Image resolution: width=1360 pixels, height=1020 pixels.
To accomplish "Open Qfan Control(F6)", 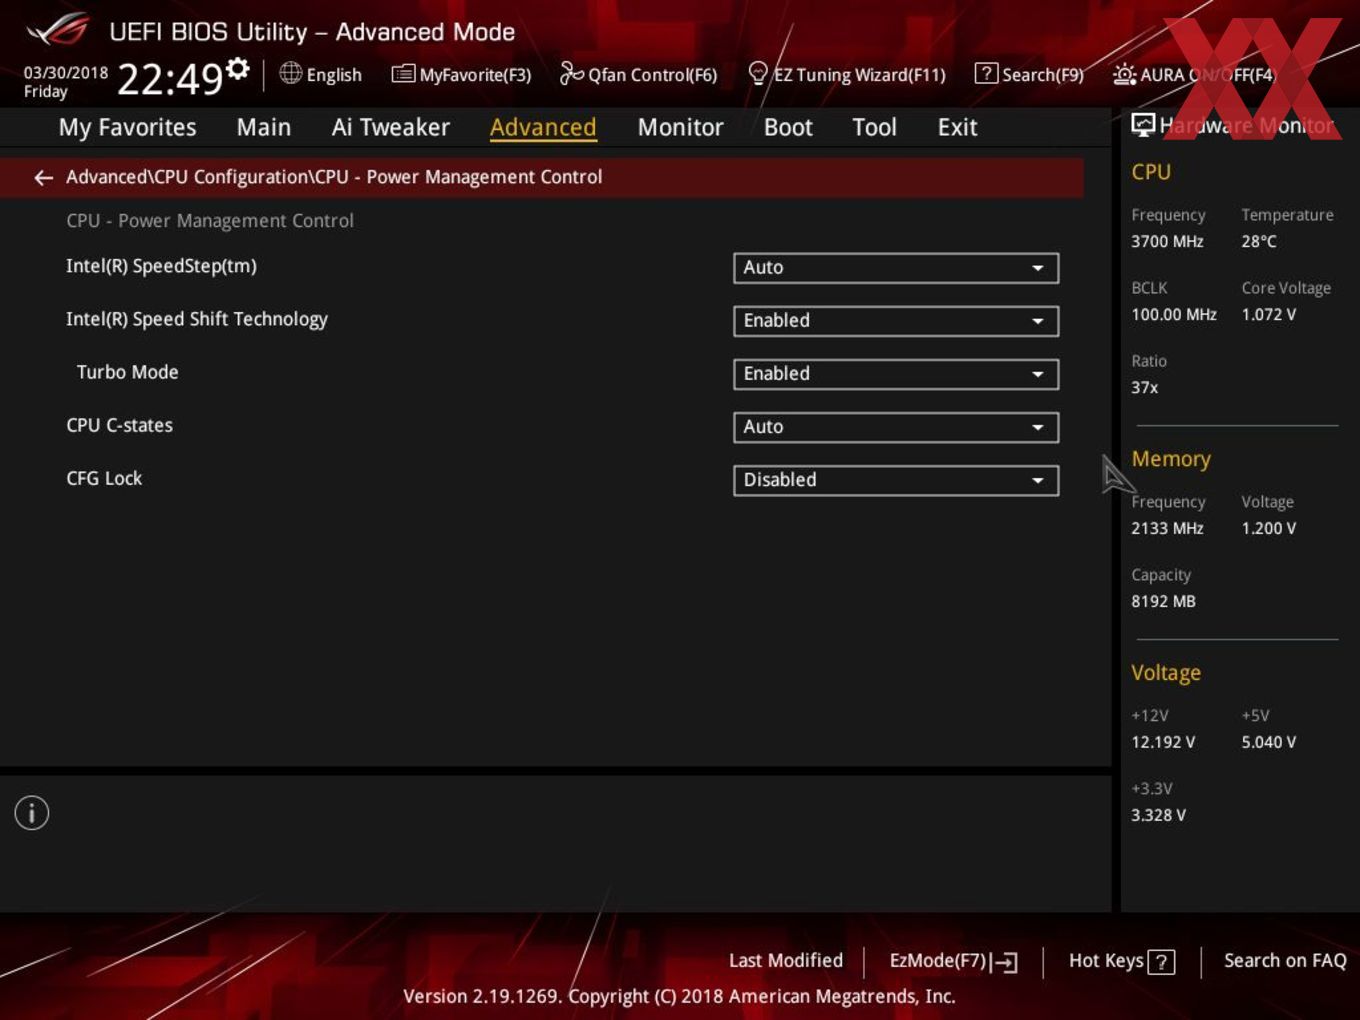I will pyautogui.click(x=638, y=74).
